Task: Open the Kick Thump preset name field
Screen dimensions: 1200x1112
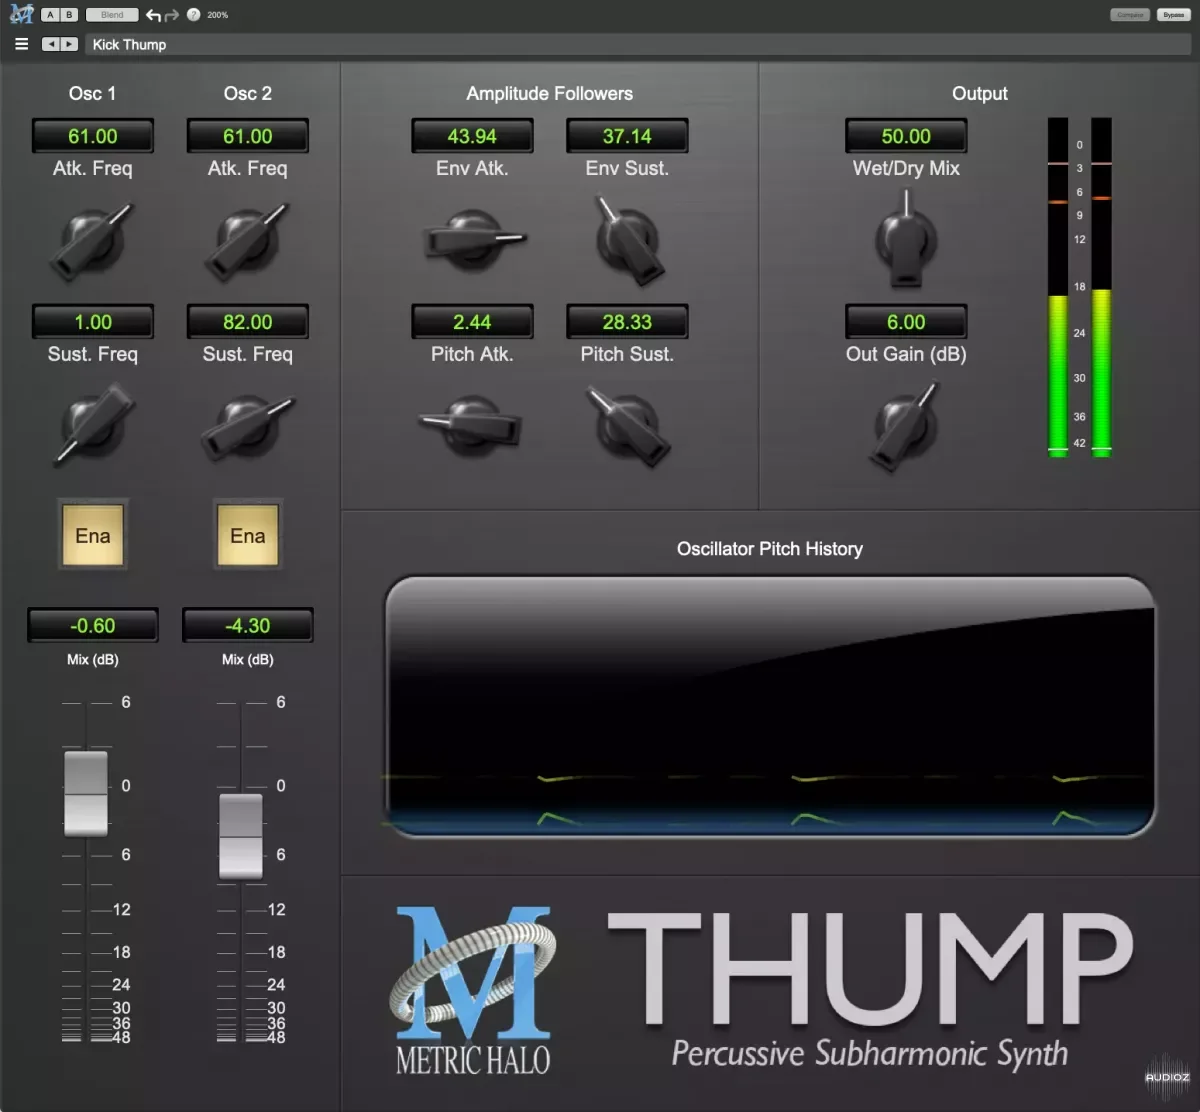Action: coord(640,44)
